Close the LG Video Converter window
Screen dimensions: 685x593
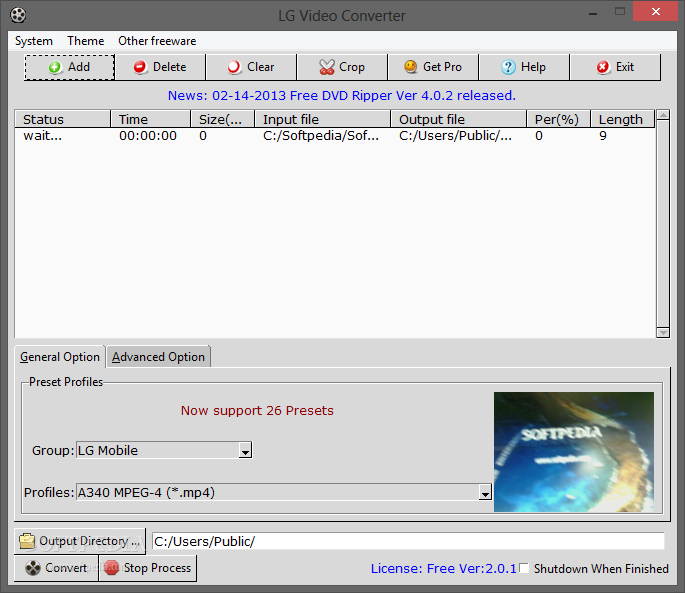point(655,11)
